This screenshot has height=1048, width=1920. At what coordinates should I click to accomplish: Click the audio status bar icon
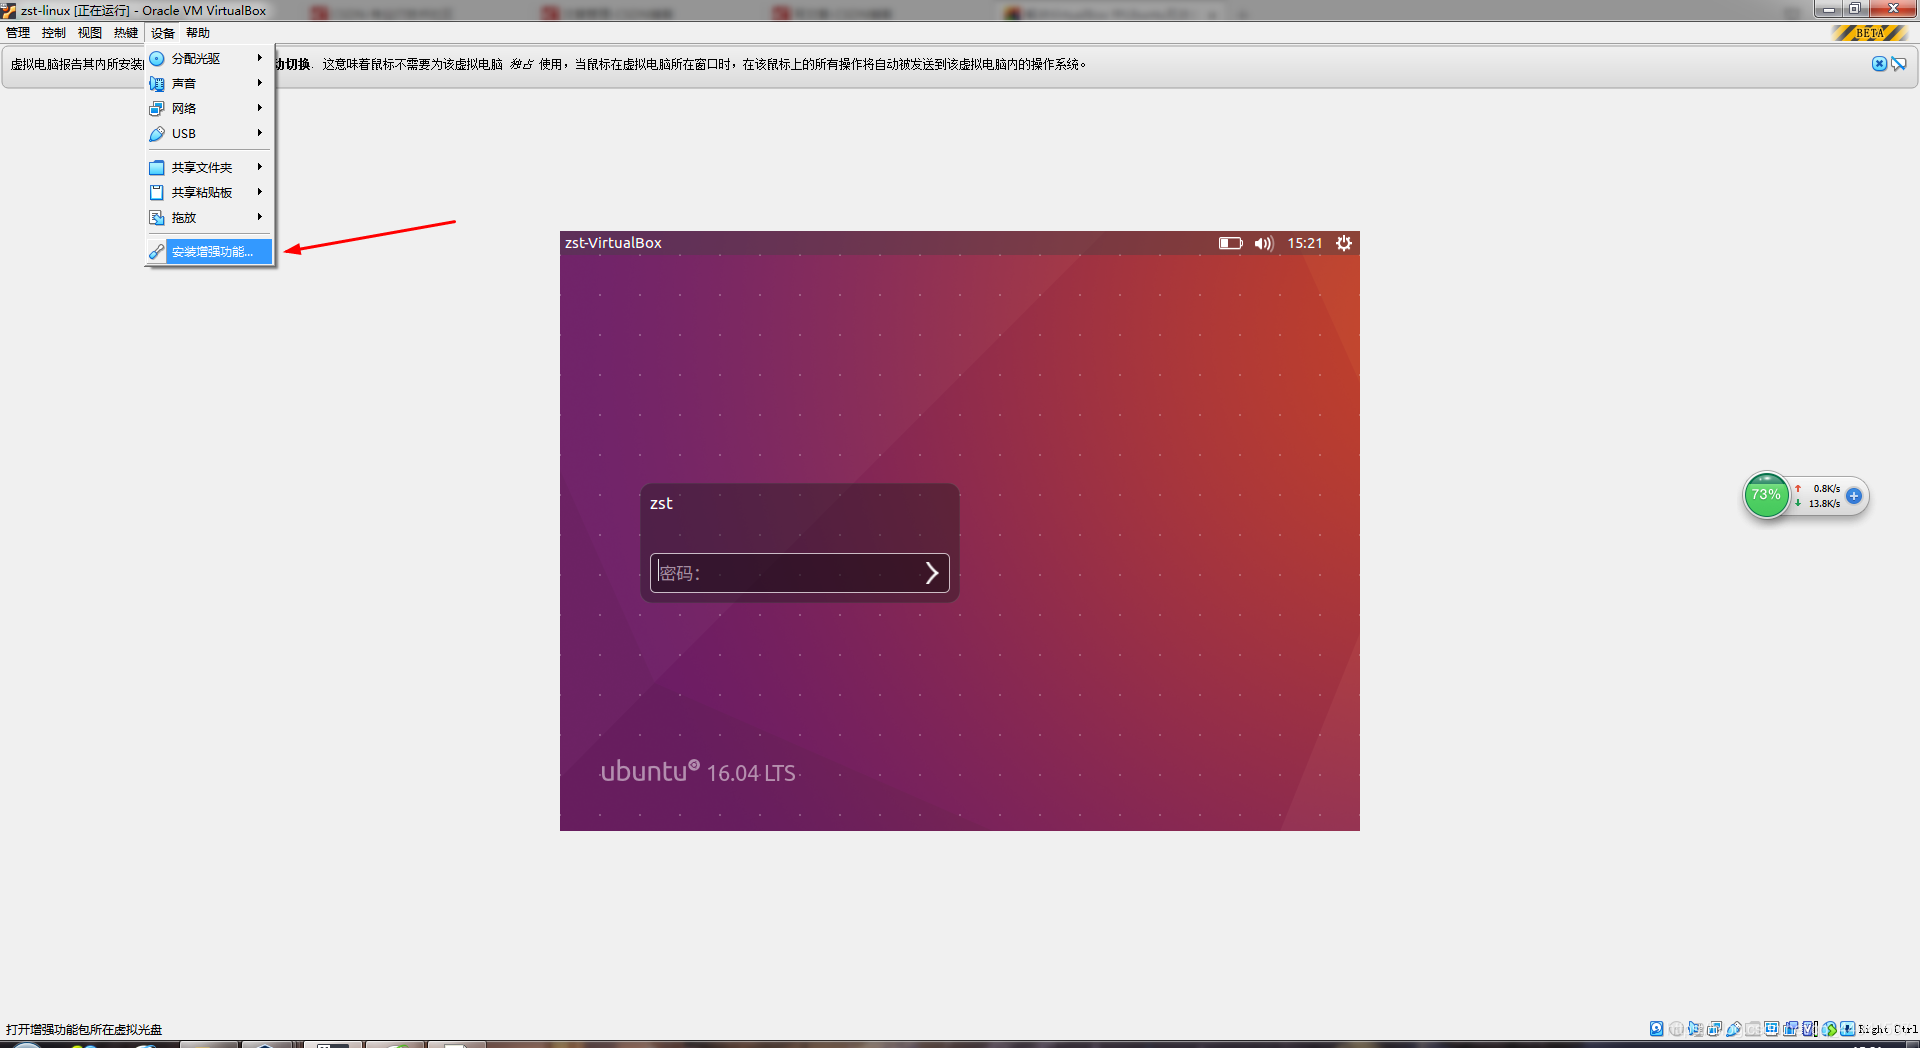click(1695, 1029)
